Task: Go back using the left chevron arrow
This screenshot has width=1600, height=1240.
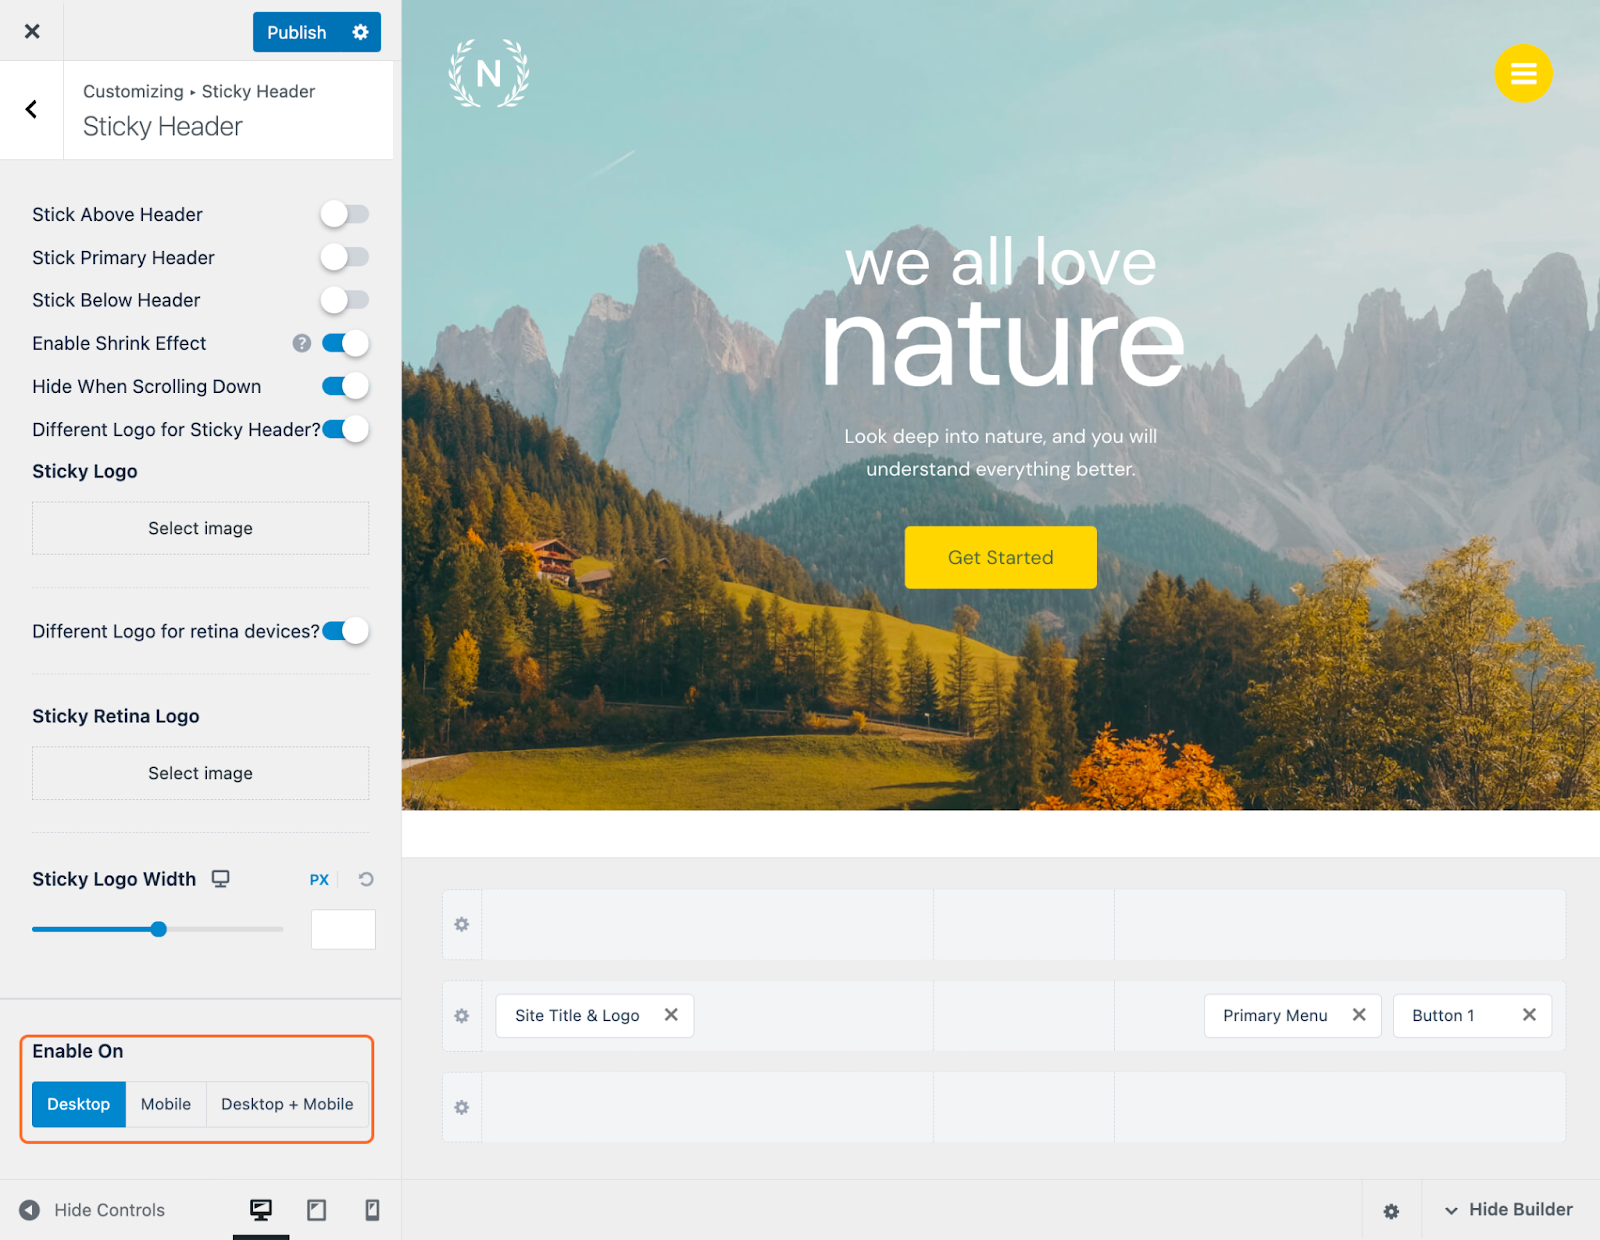Action: coord(31,109)
